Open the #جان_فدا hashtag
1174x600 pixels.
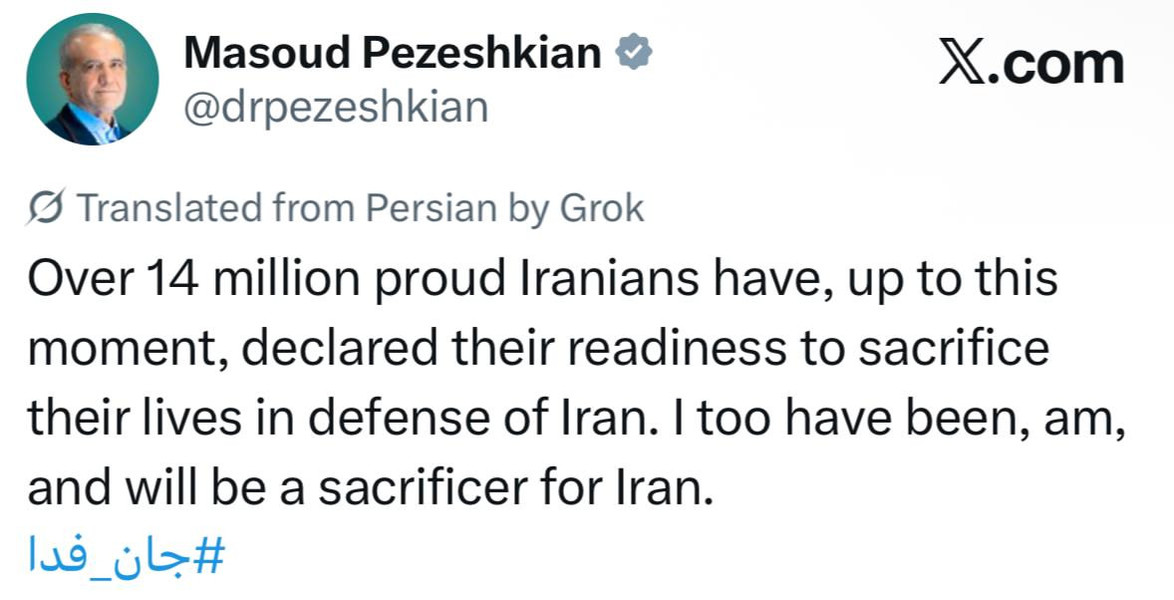(x=127, y=555)
